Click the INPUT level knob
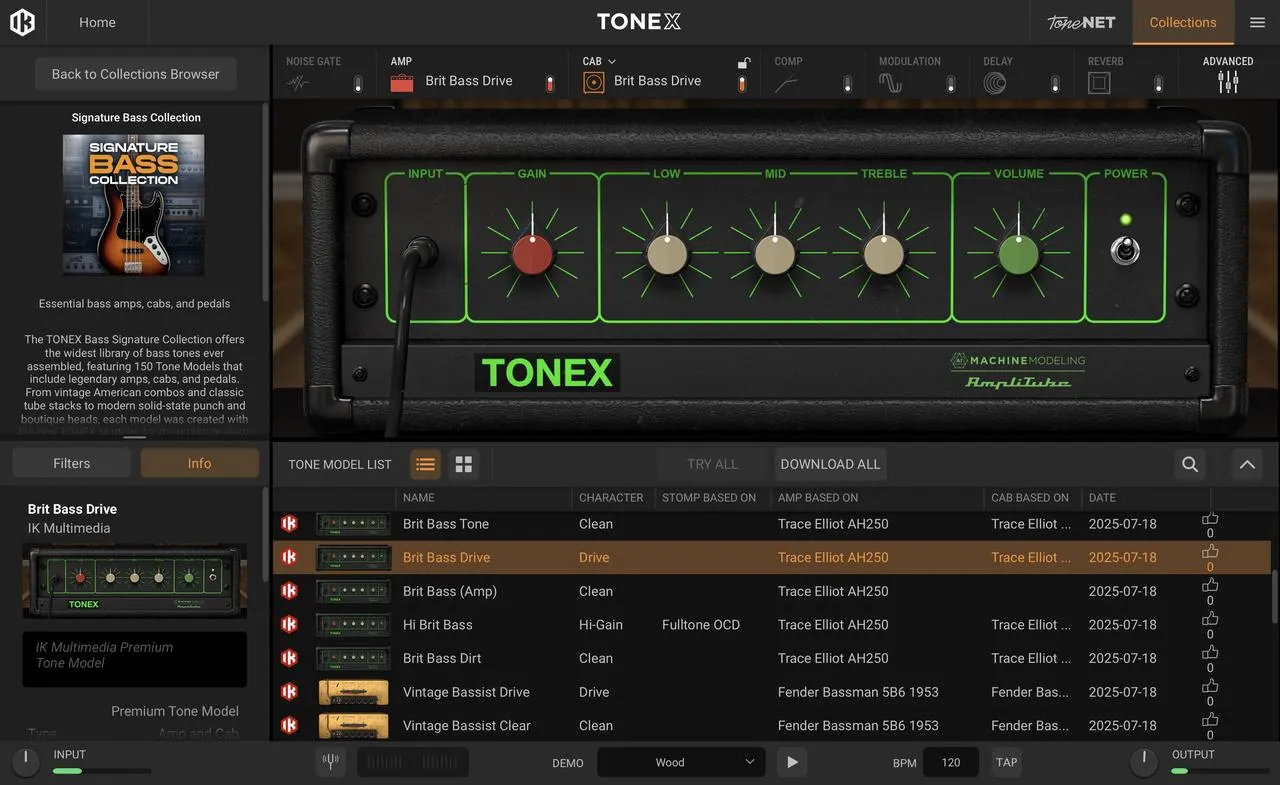 26,762
